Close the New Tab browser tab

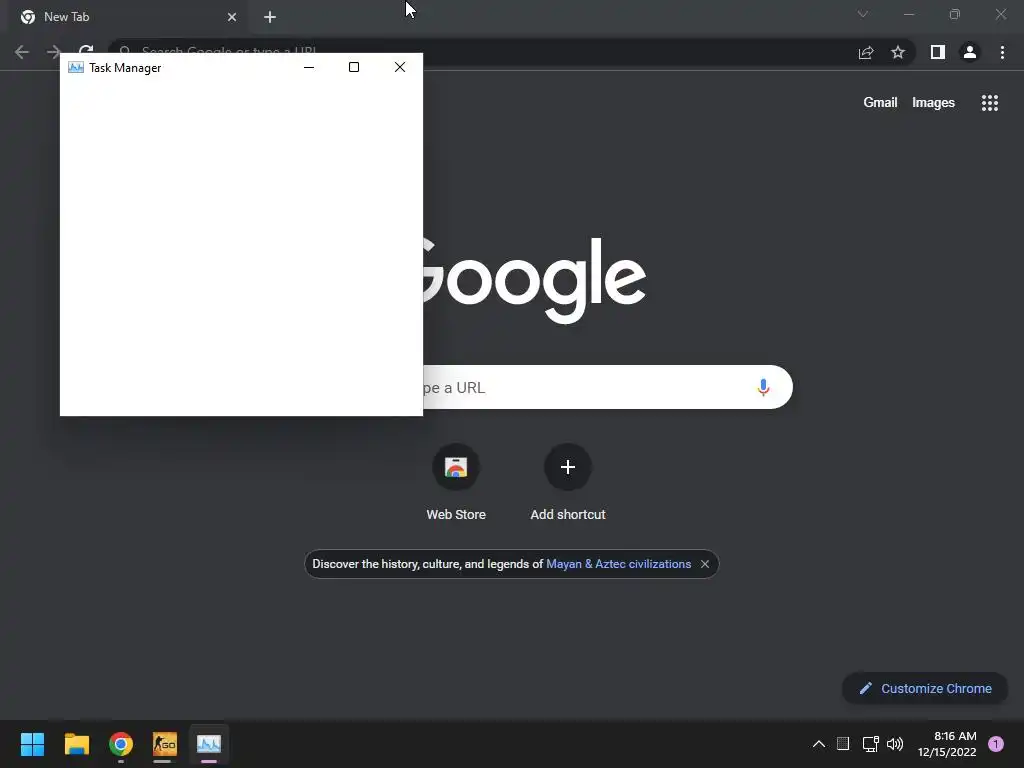pos(232,17)
